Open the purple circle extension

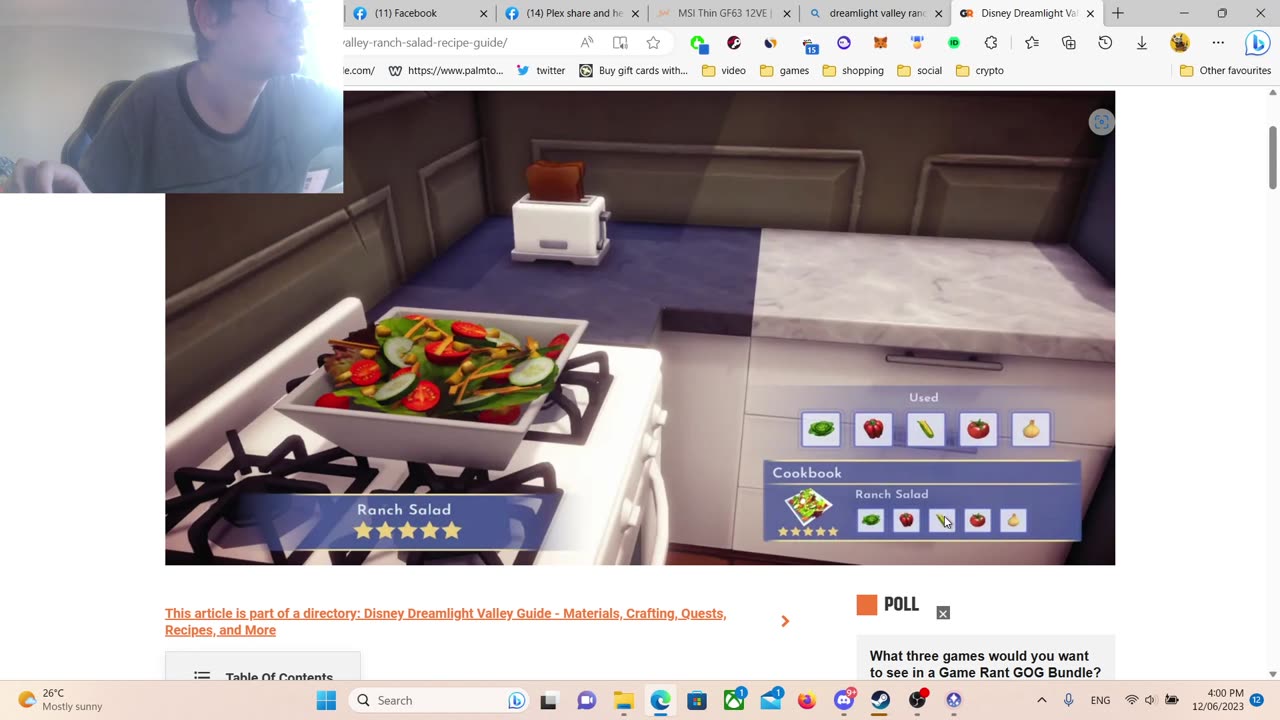pyautogui.click(x=844, y=43)
